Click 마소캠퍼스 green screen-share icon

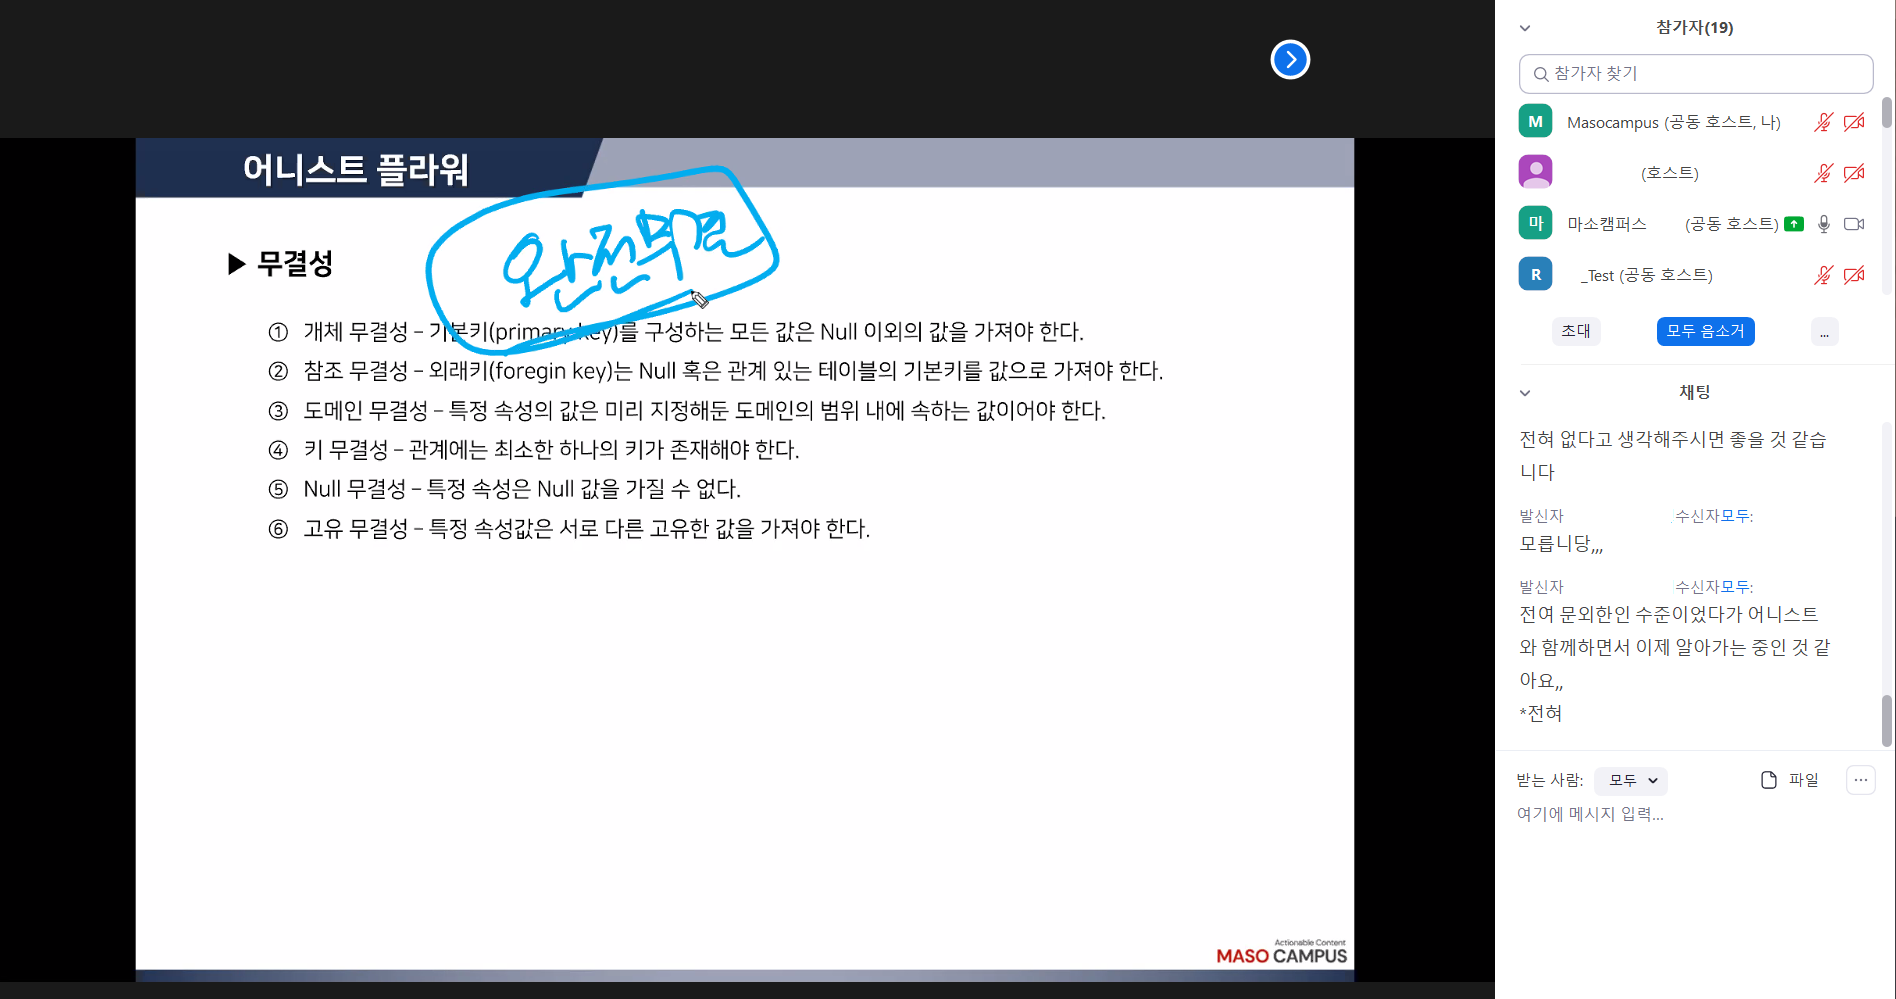pos(1794,224)
